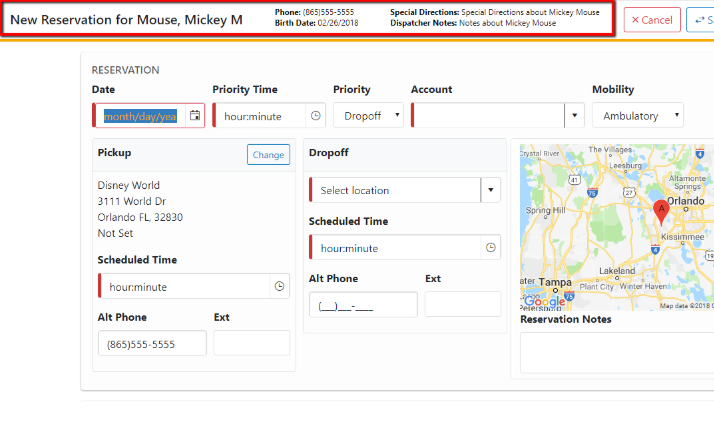Click the Reservation Notes text area
The height and width of the screenshot is (430, 714).
(617, 353)
